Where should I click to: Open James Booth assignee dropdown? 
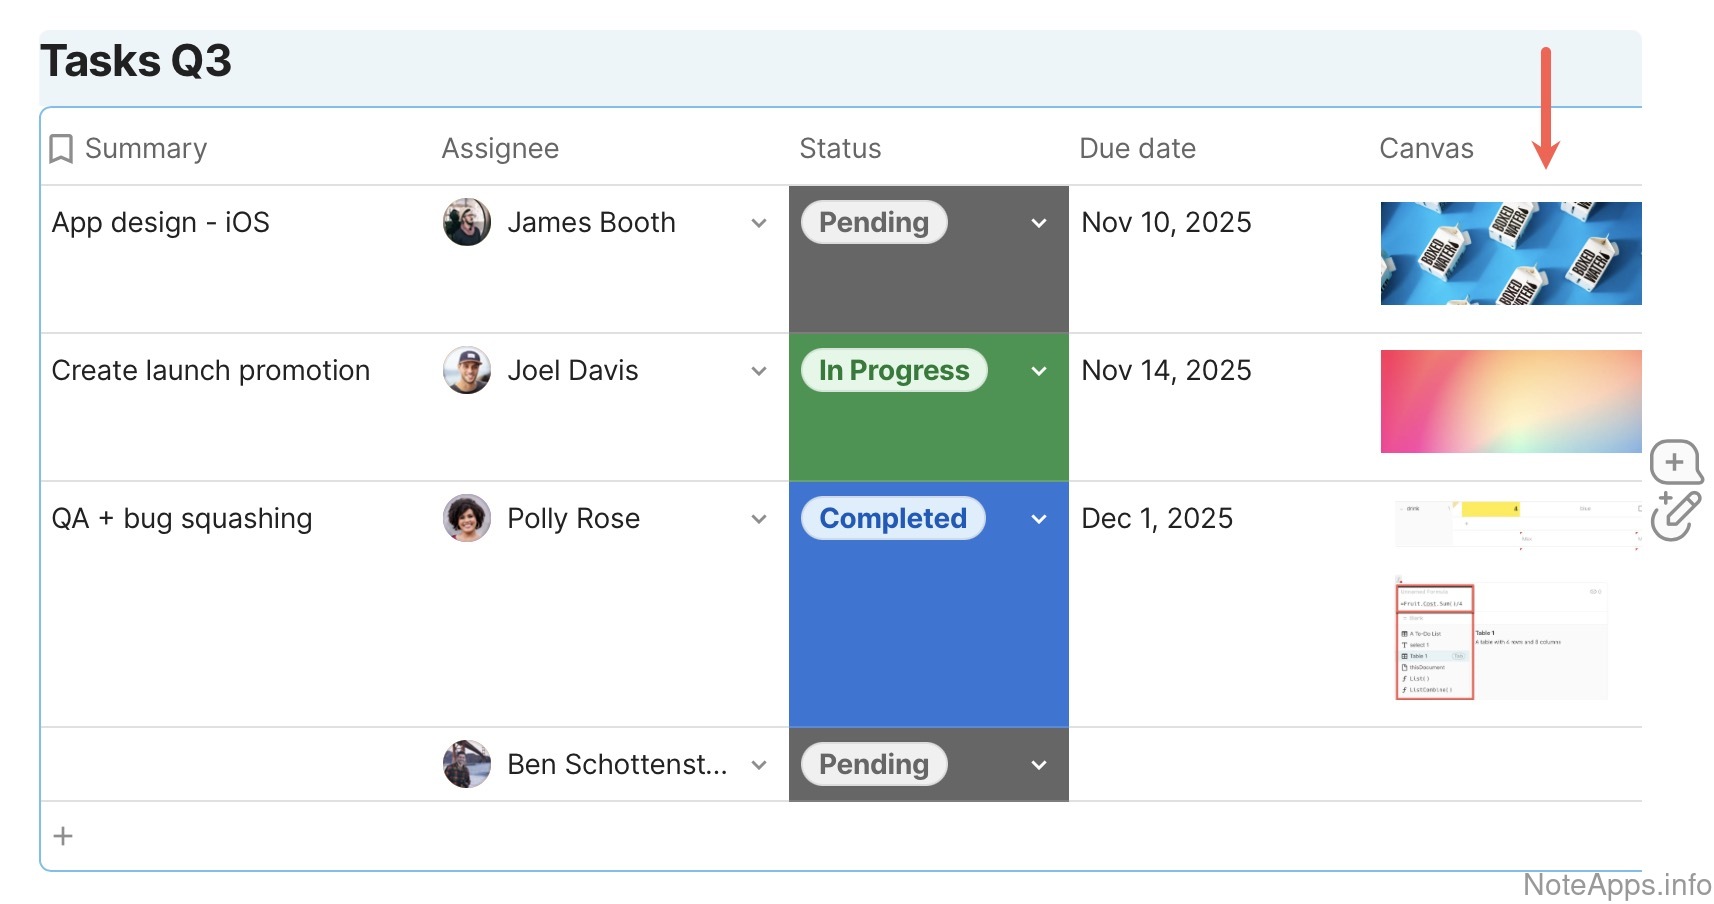pyautogui.click(x=759, y=223)
